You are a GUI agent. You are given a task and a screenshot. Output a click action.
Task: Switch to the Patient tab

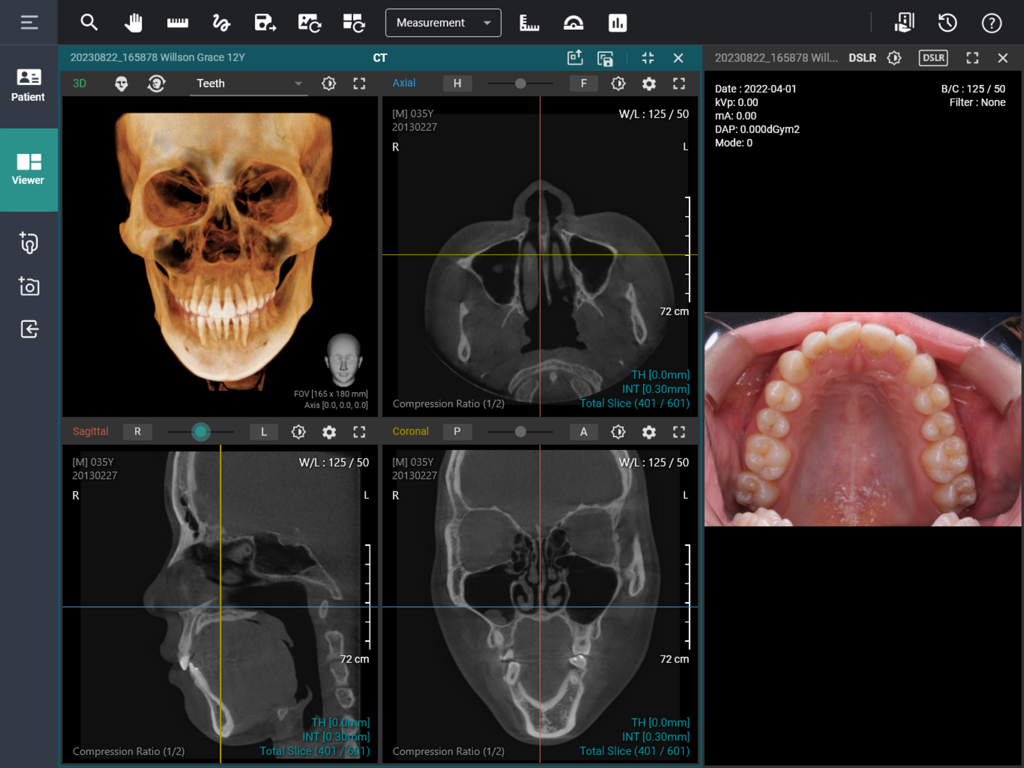pyautogui.click(x=27, y=87)
